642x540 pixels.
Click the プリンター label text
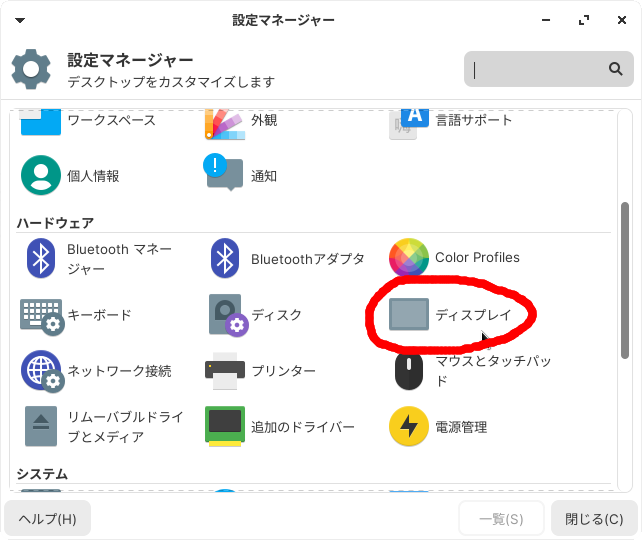pos(283,371)
